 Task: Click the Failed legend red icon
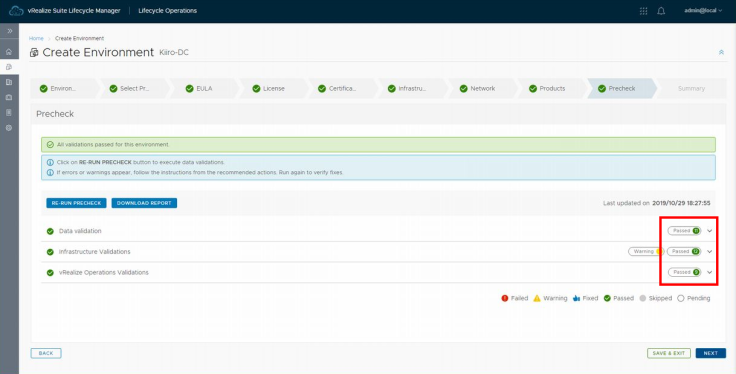(505, 298)
